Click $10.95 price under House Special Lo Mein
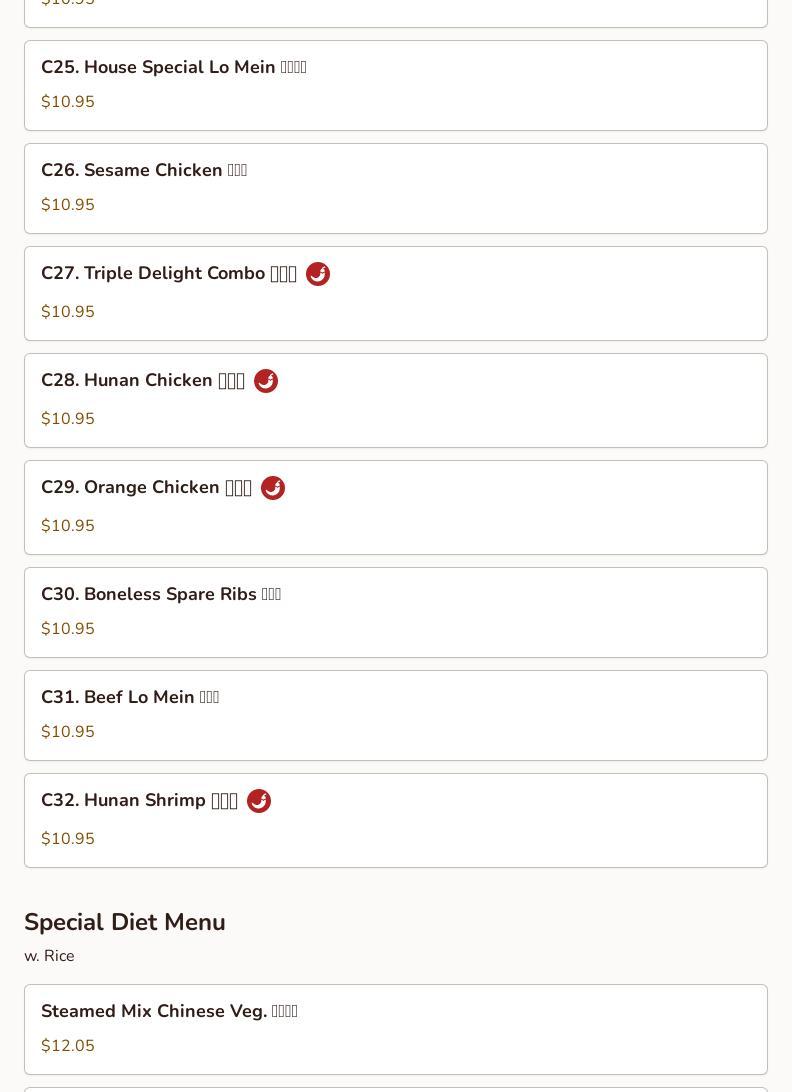This screenshot has height=1092, width=792. click(68, 102)
